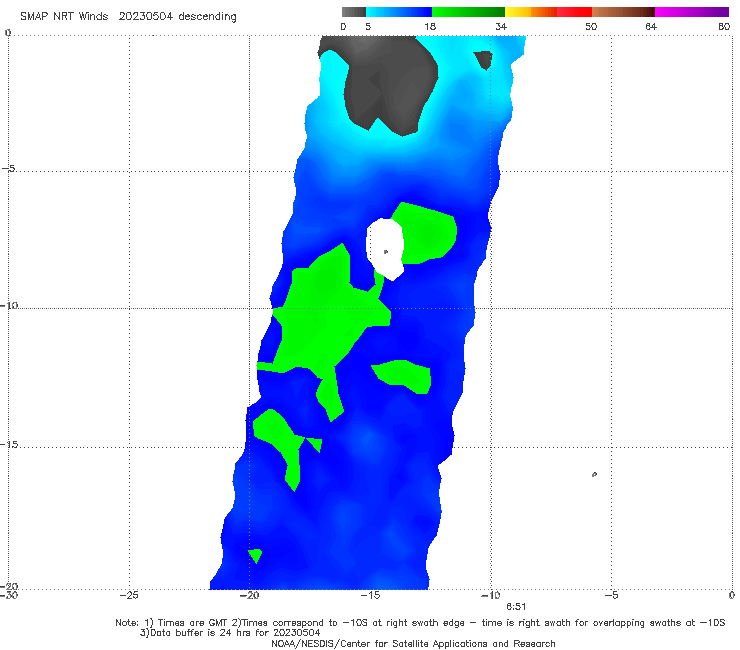The image size is (740, 650).
Task: Click the gray segment of the wind colorbar
Action: pos(354,12)
